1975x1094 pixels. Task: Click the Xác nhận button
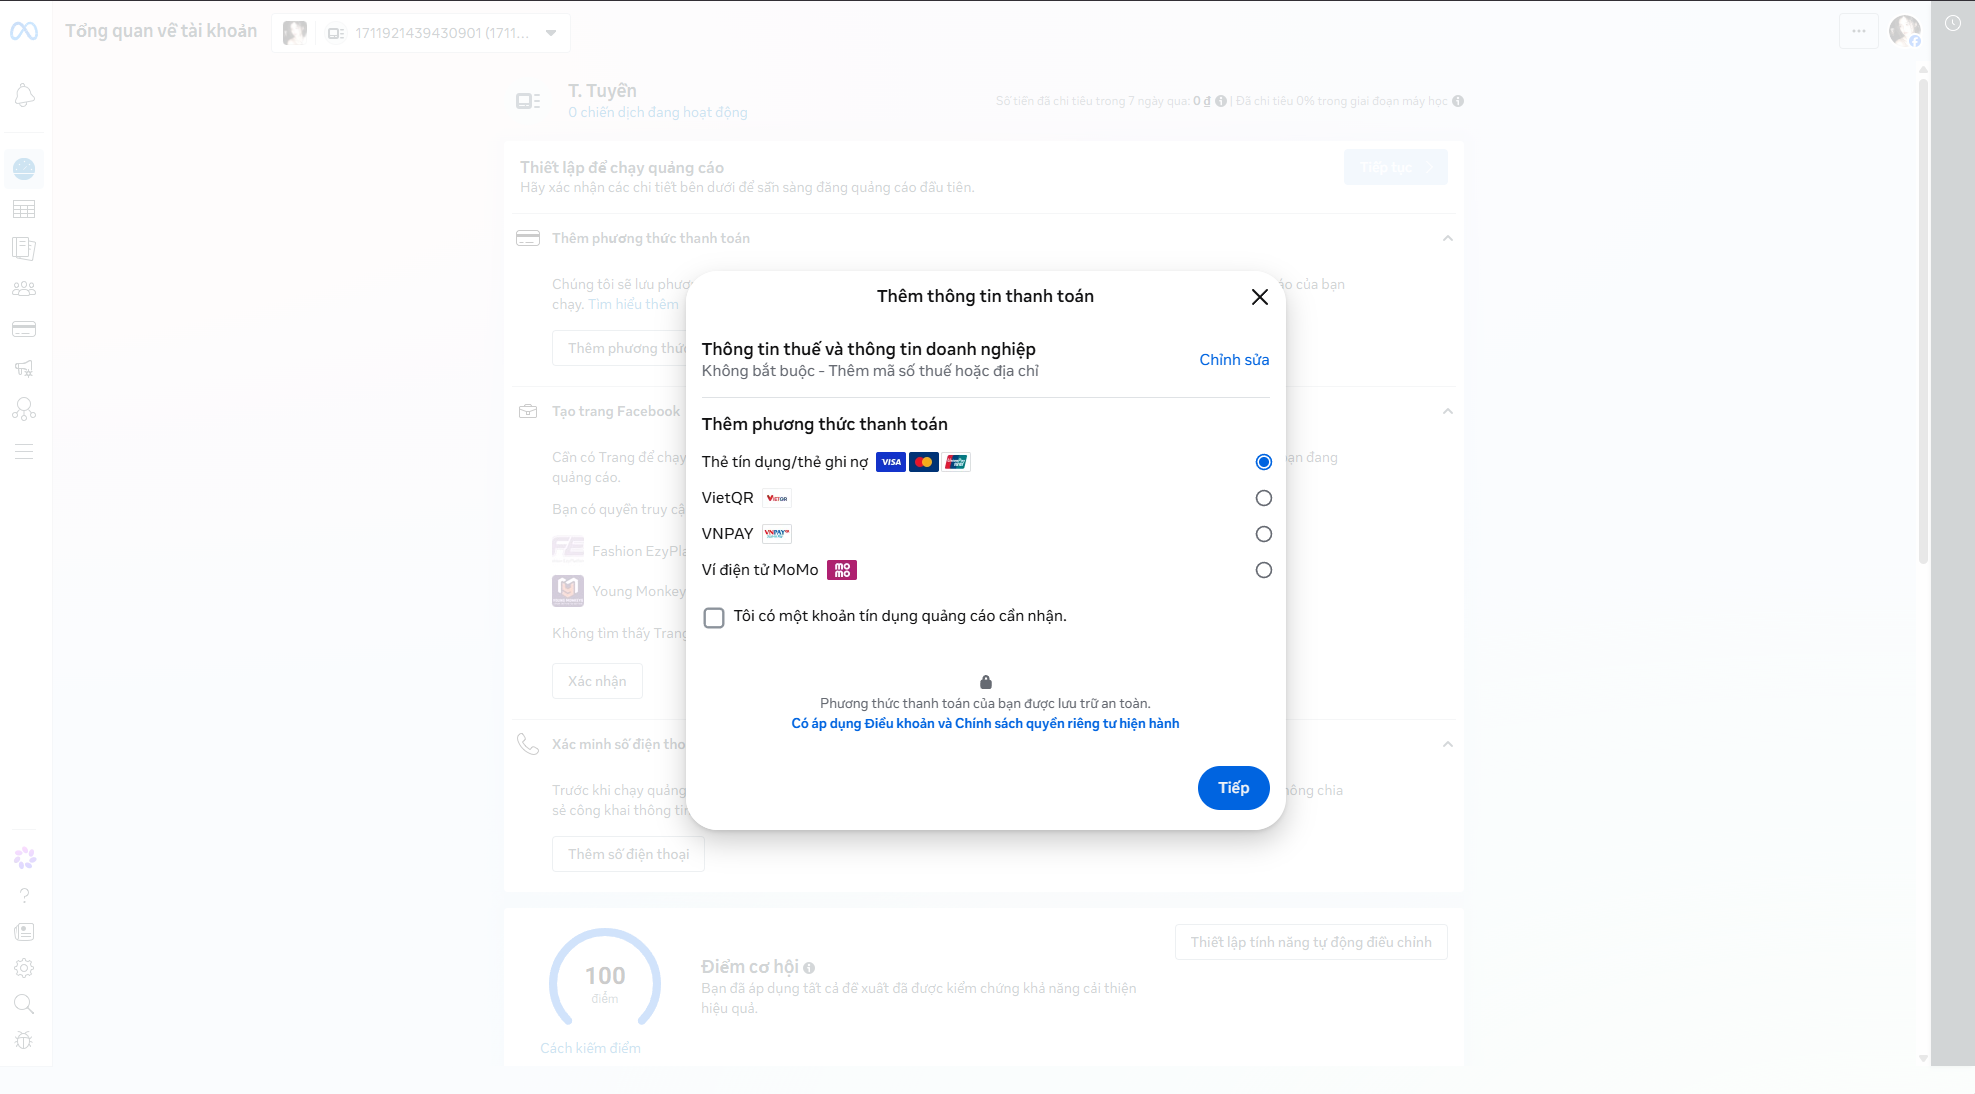coord(597,681)
